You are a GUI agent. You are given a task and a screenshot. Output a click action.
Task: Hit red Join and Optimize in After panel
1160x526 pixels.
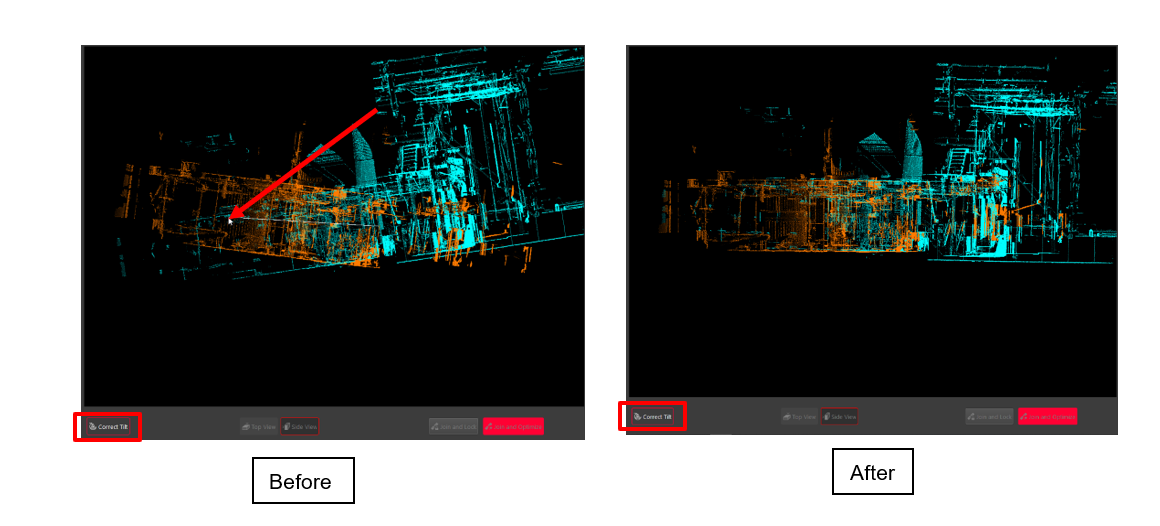point(1047,416)
